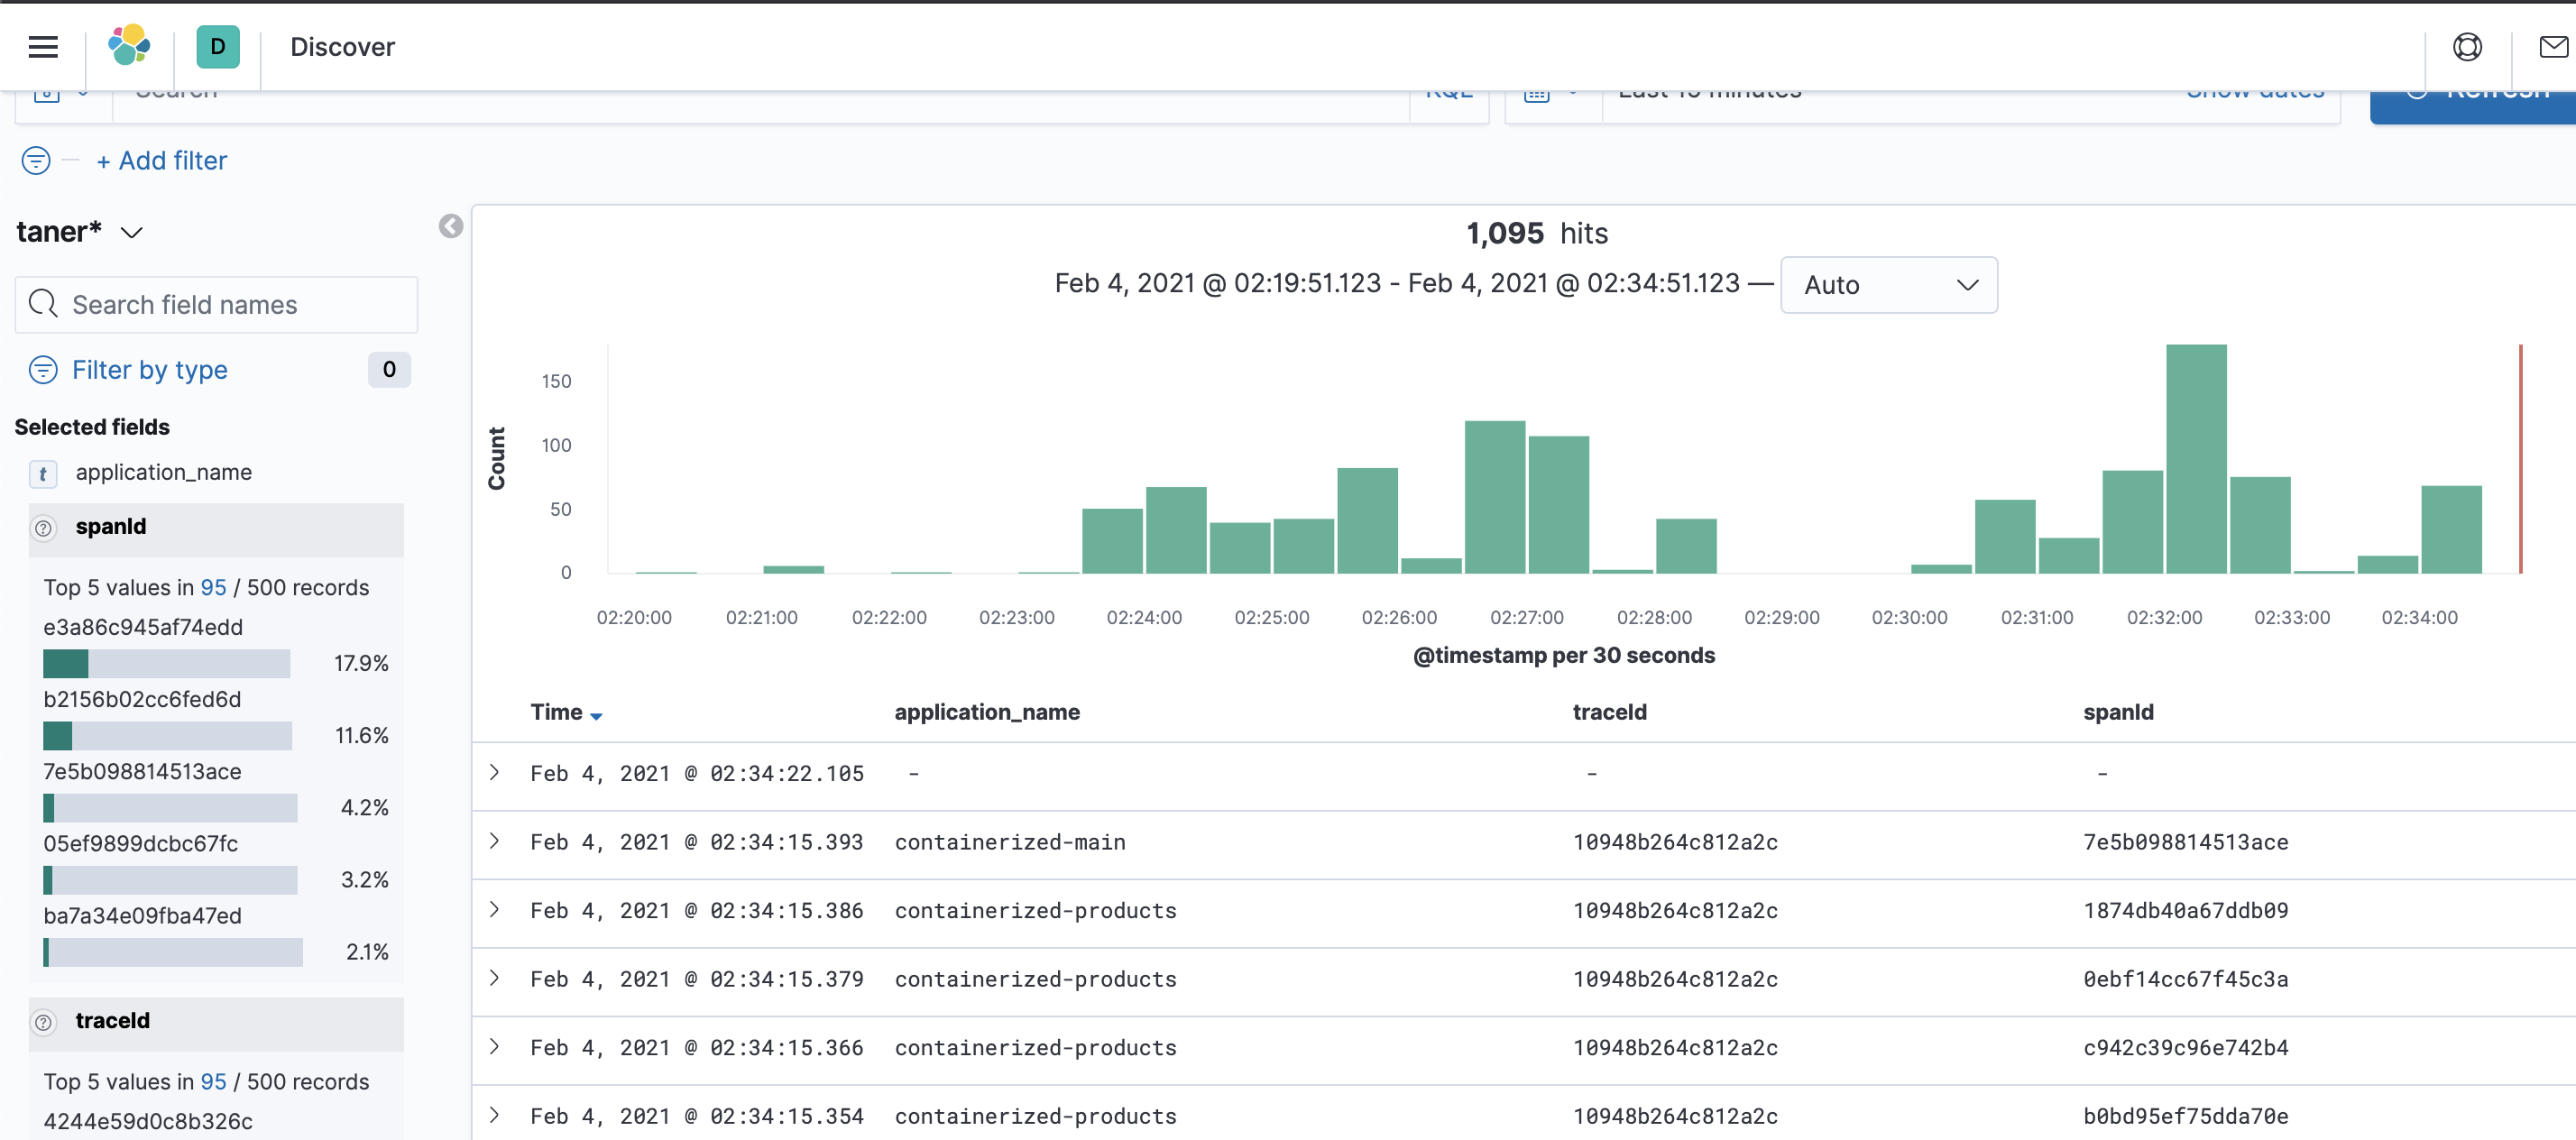Open the Auto interval dropdown

pos(1888,285)
